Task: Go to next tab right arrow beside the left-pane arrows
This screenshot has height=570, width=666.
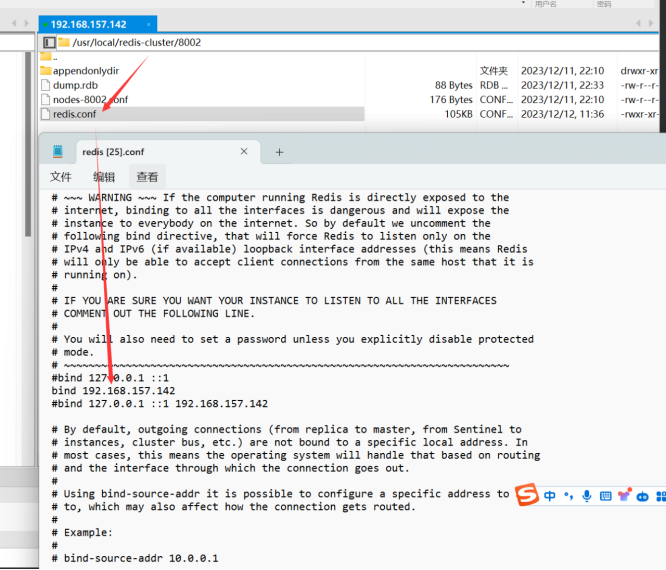Action: pyautogui.click(x=26, y=23)
